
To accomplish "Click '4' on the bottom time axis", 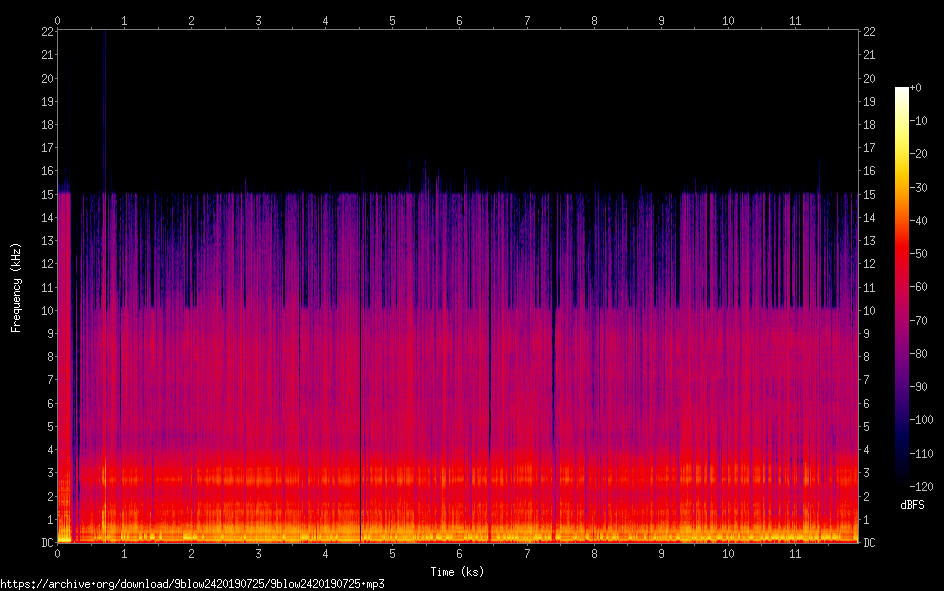I will [x=326, y=554].
